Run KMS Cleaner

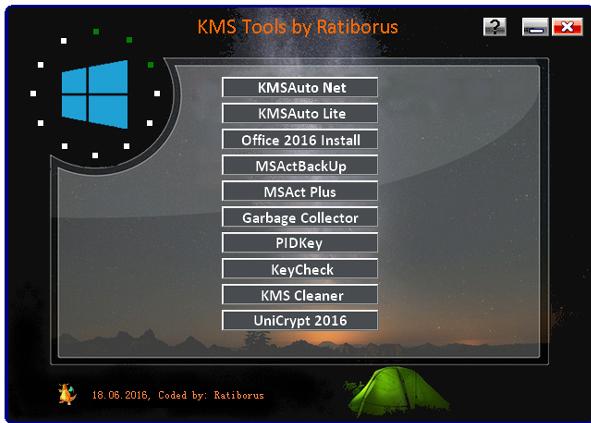pyautogui.click(x=300, y=295)
